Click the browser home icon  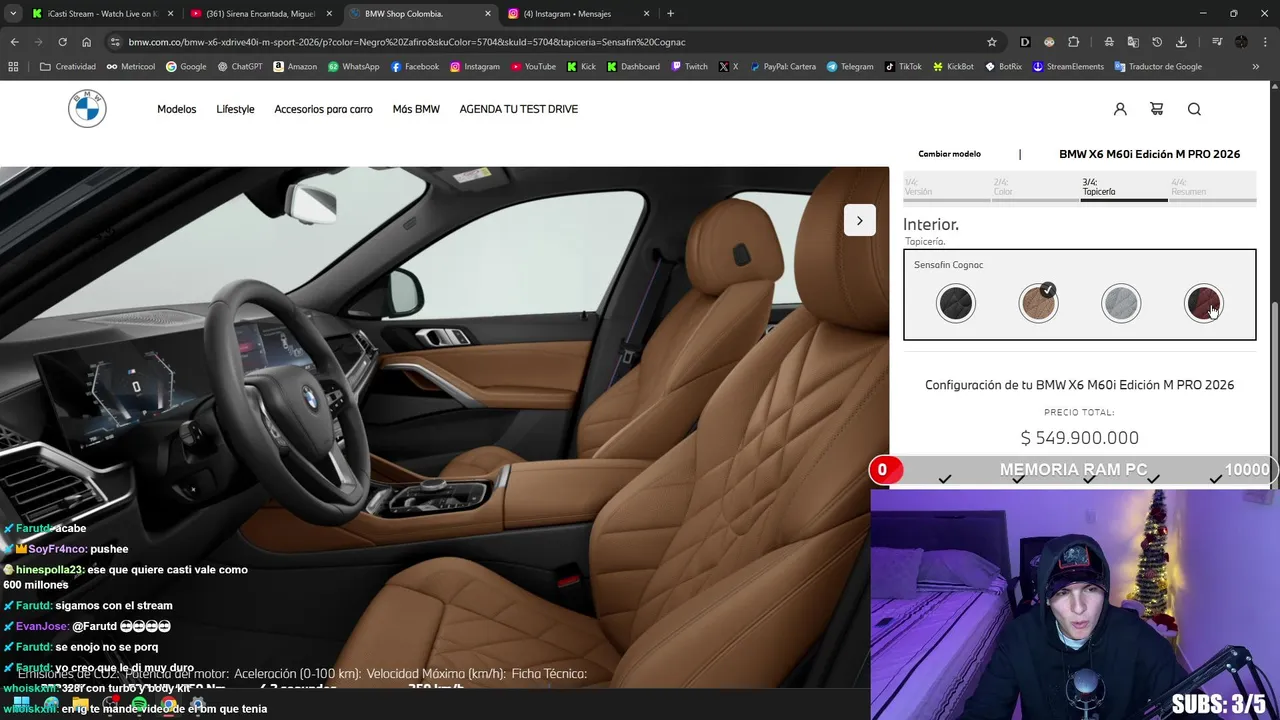coord(87,42)
